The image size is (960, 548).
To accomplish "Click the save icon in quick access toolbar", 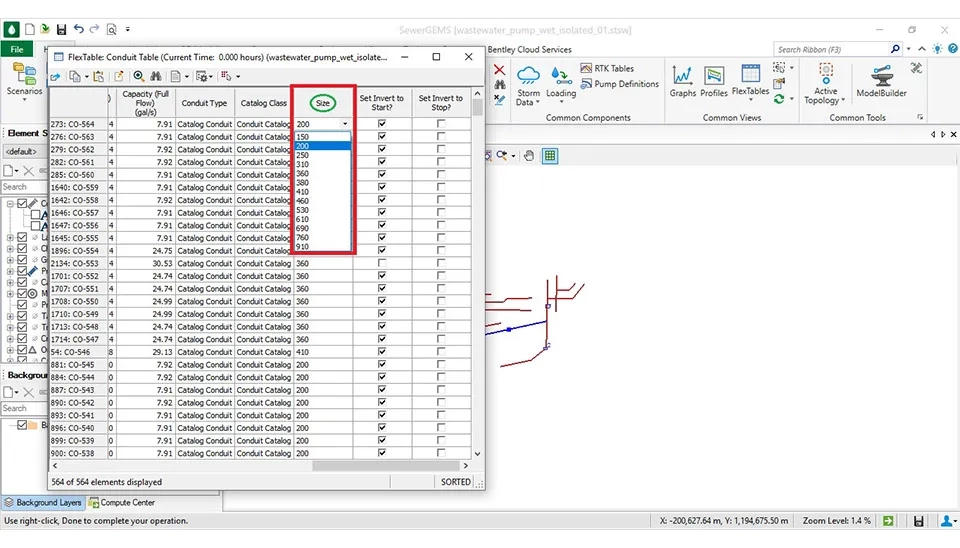I will 62,30.
